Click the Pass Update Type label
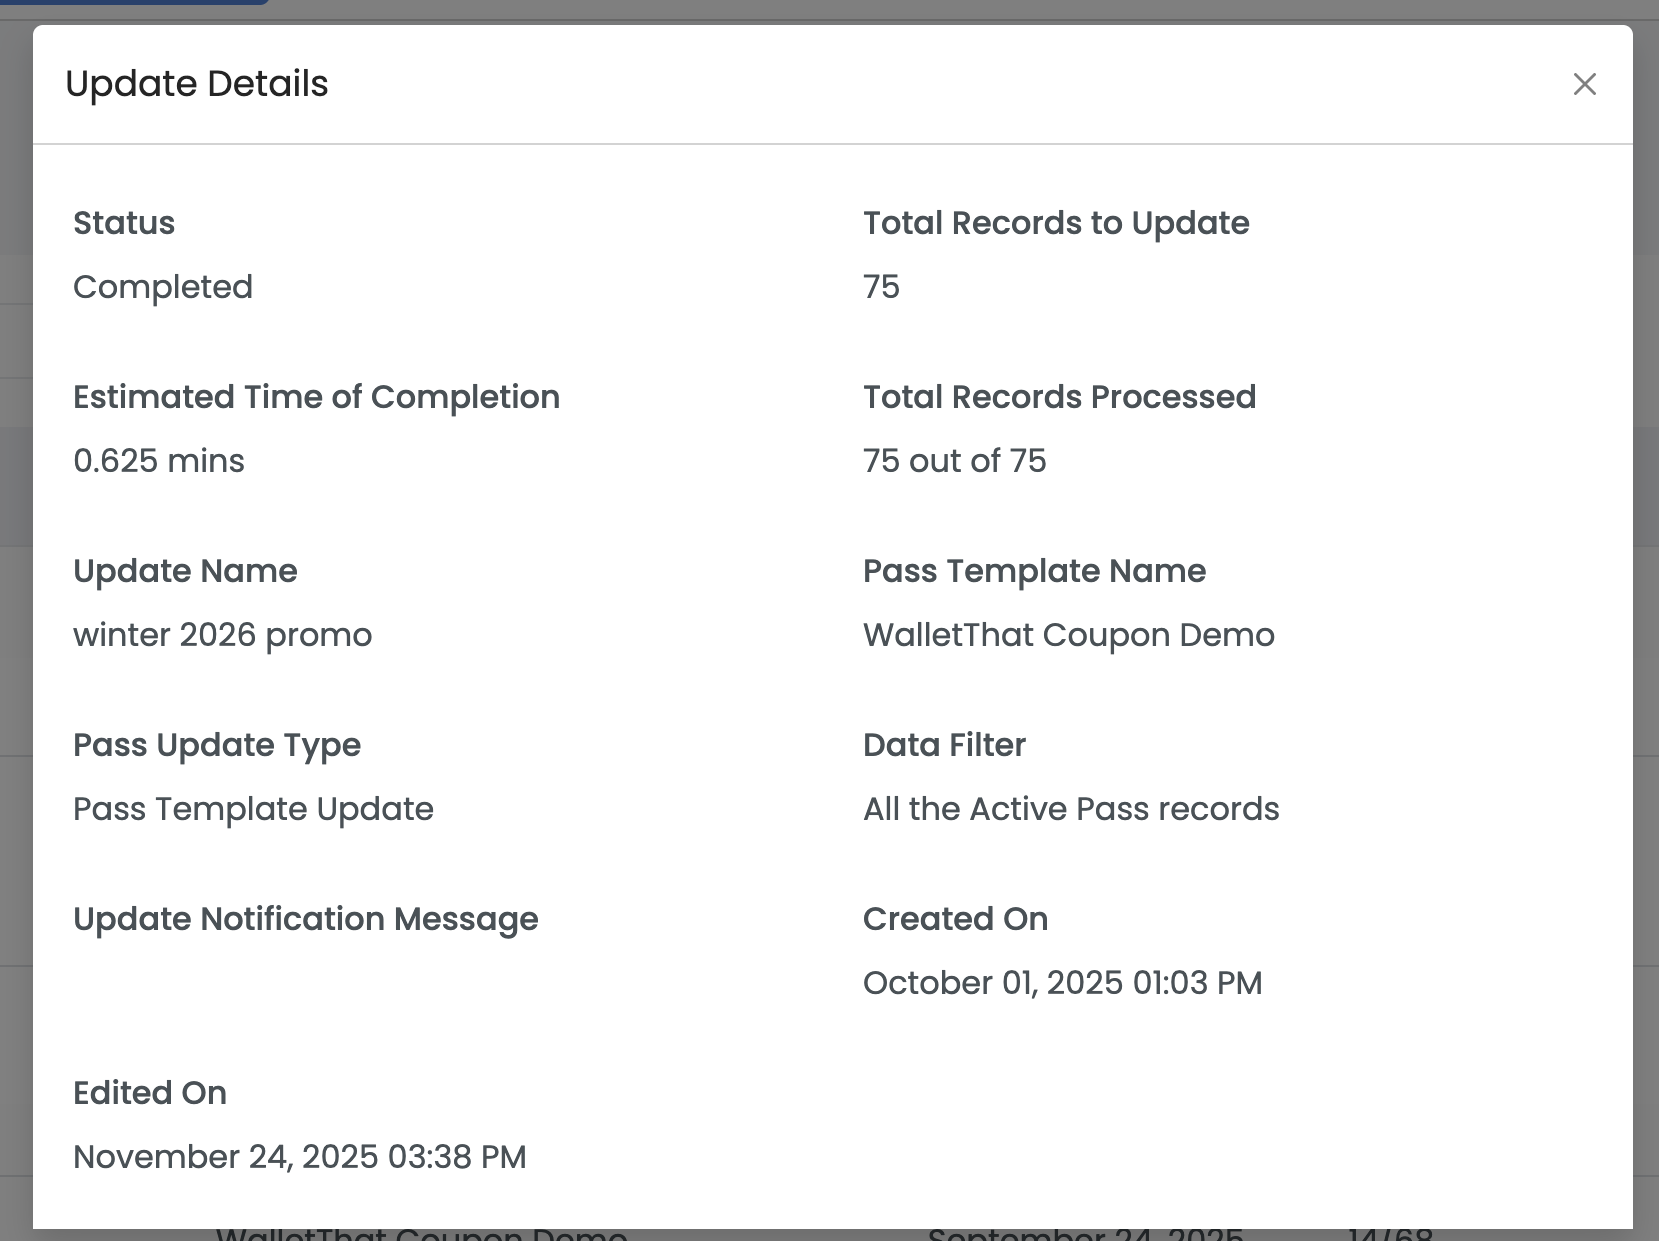 [217, 745]
